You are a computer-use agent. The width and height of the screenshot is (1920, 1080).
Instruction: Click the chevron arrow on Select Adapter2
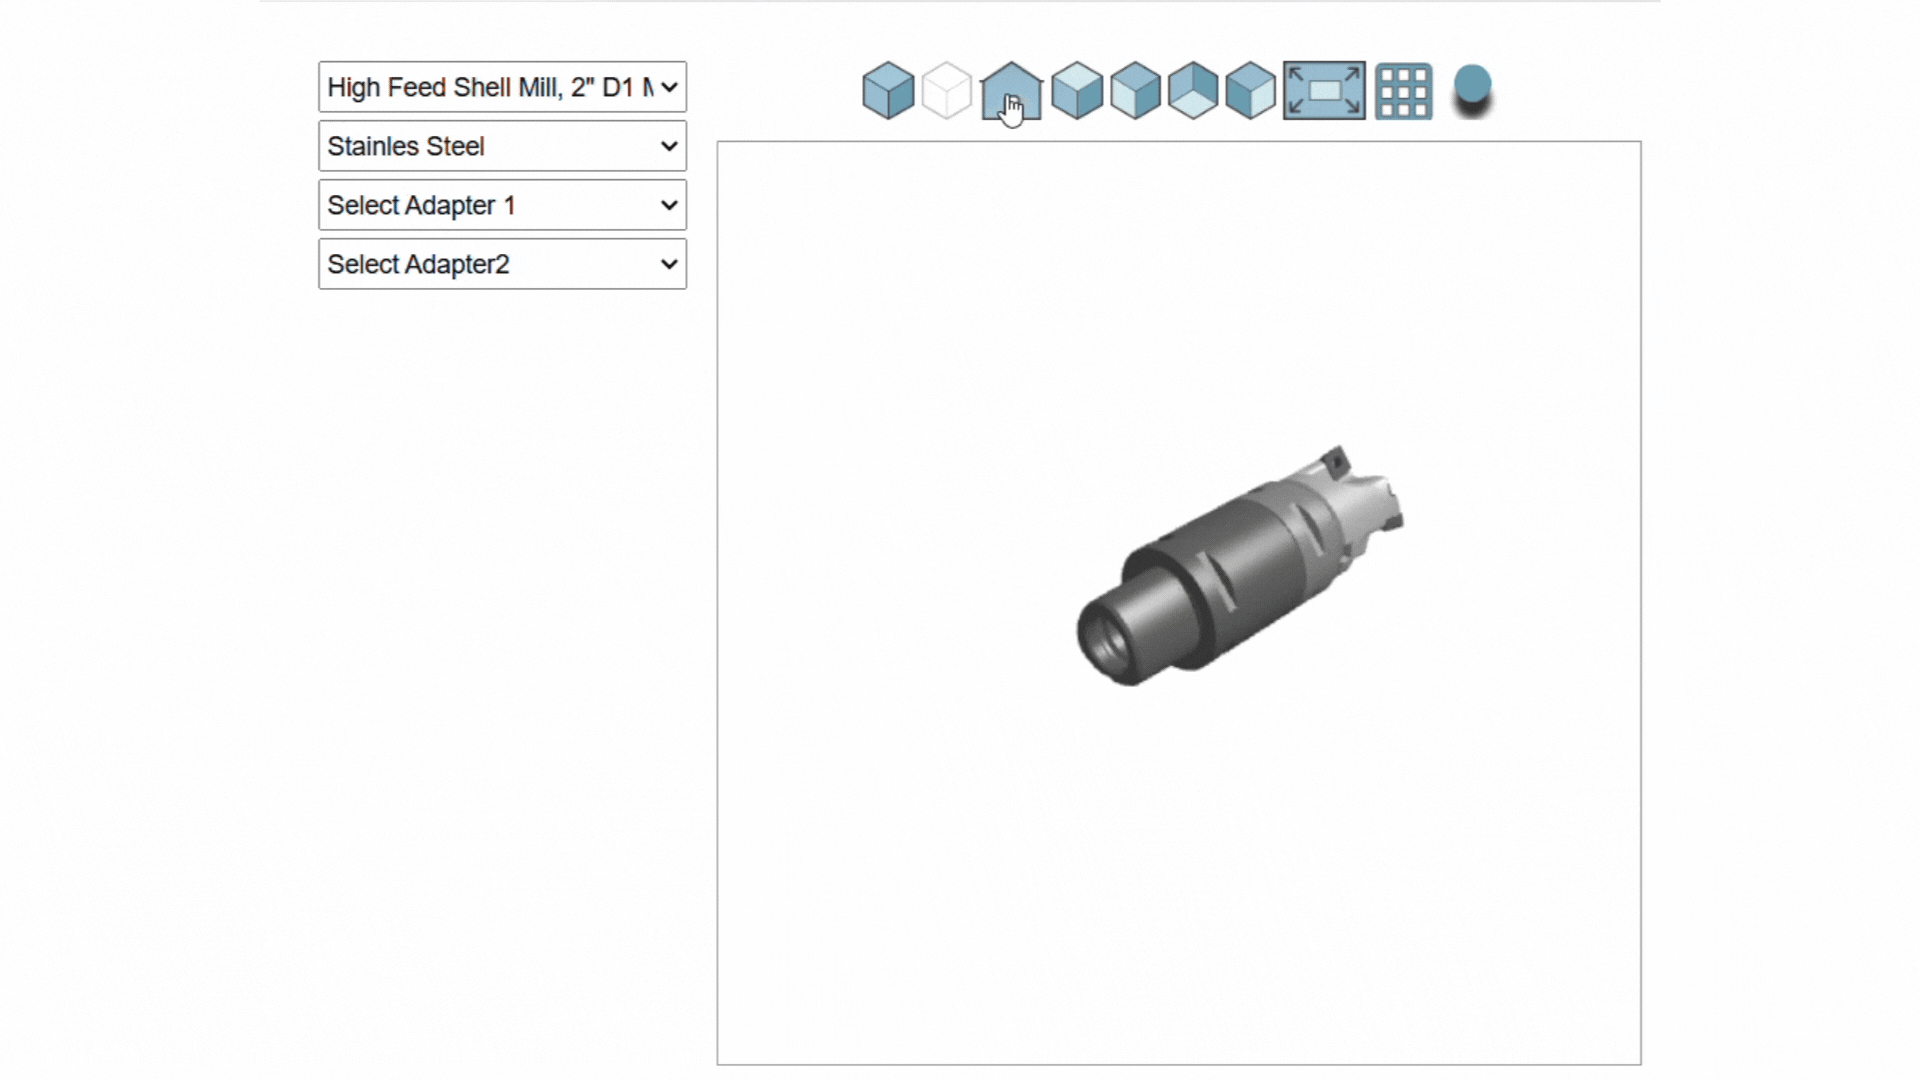coord(669,264)
